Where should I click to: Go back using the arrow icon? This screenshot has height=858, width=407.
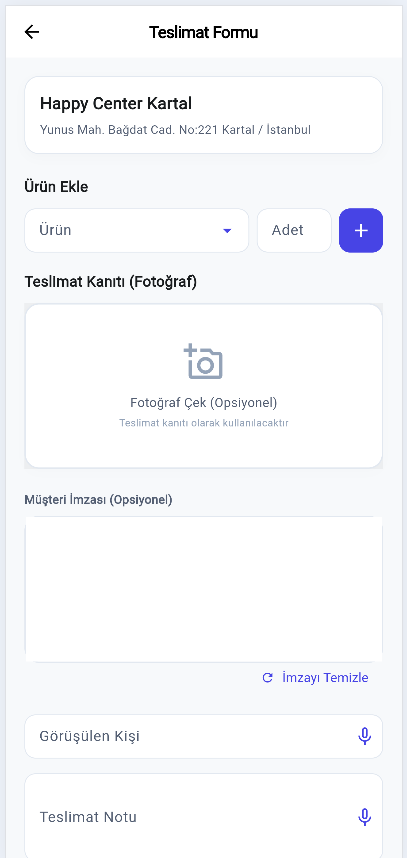click(32, 32)
